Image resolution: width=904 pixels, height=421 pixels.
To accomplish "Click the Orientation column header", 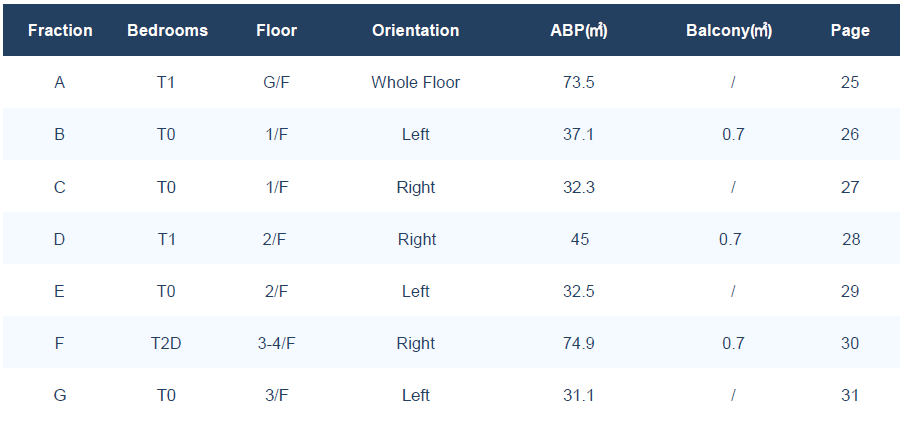I will [416, 31].
